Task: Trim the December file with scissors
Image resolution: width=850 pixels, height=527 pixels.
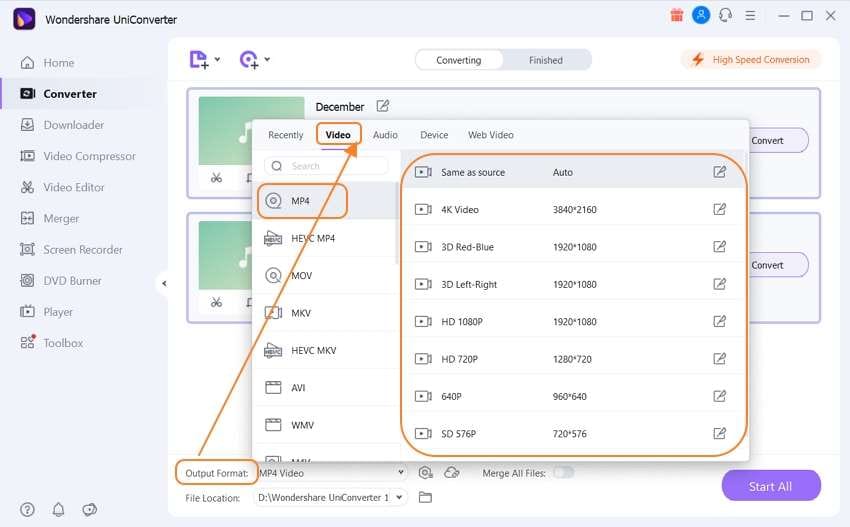Action: click(x=216, y=178)
